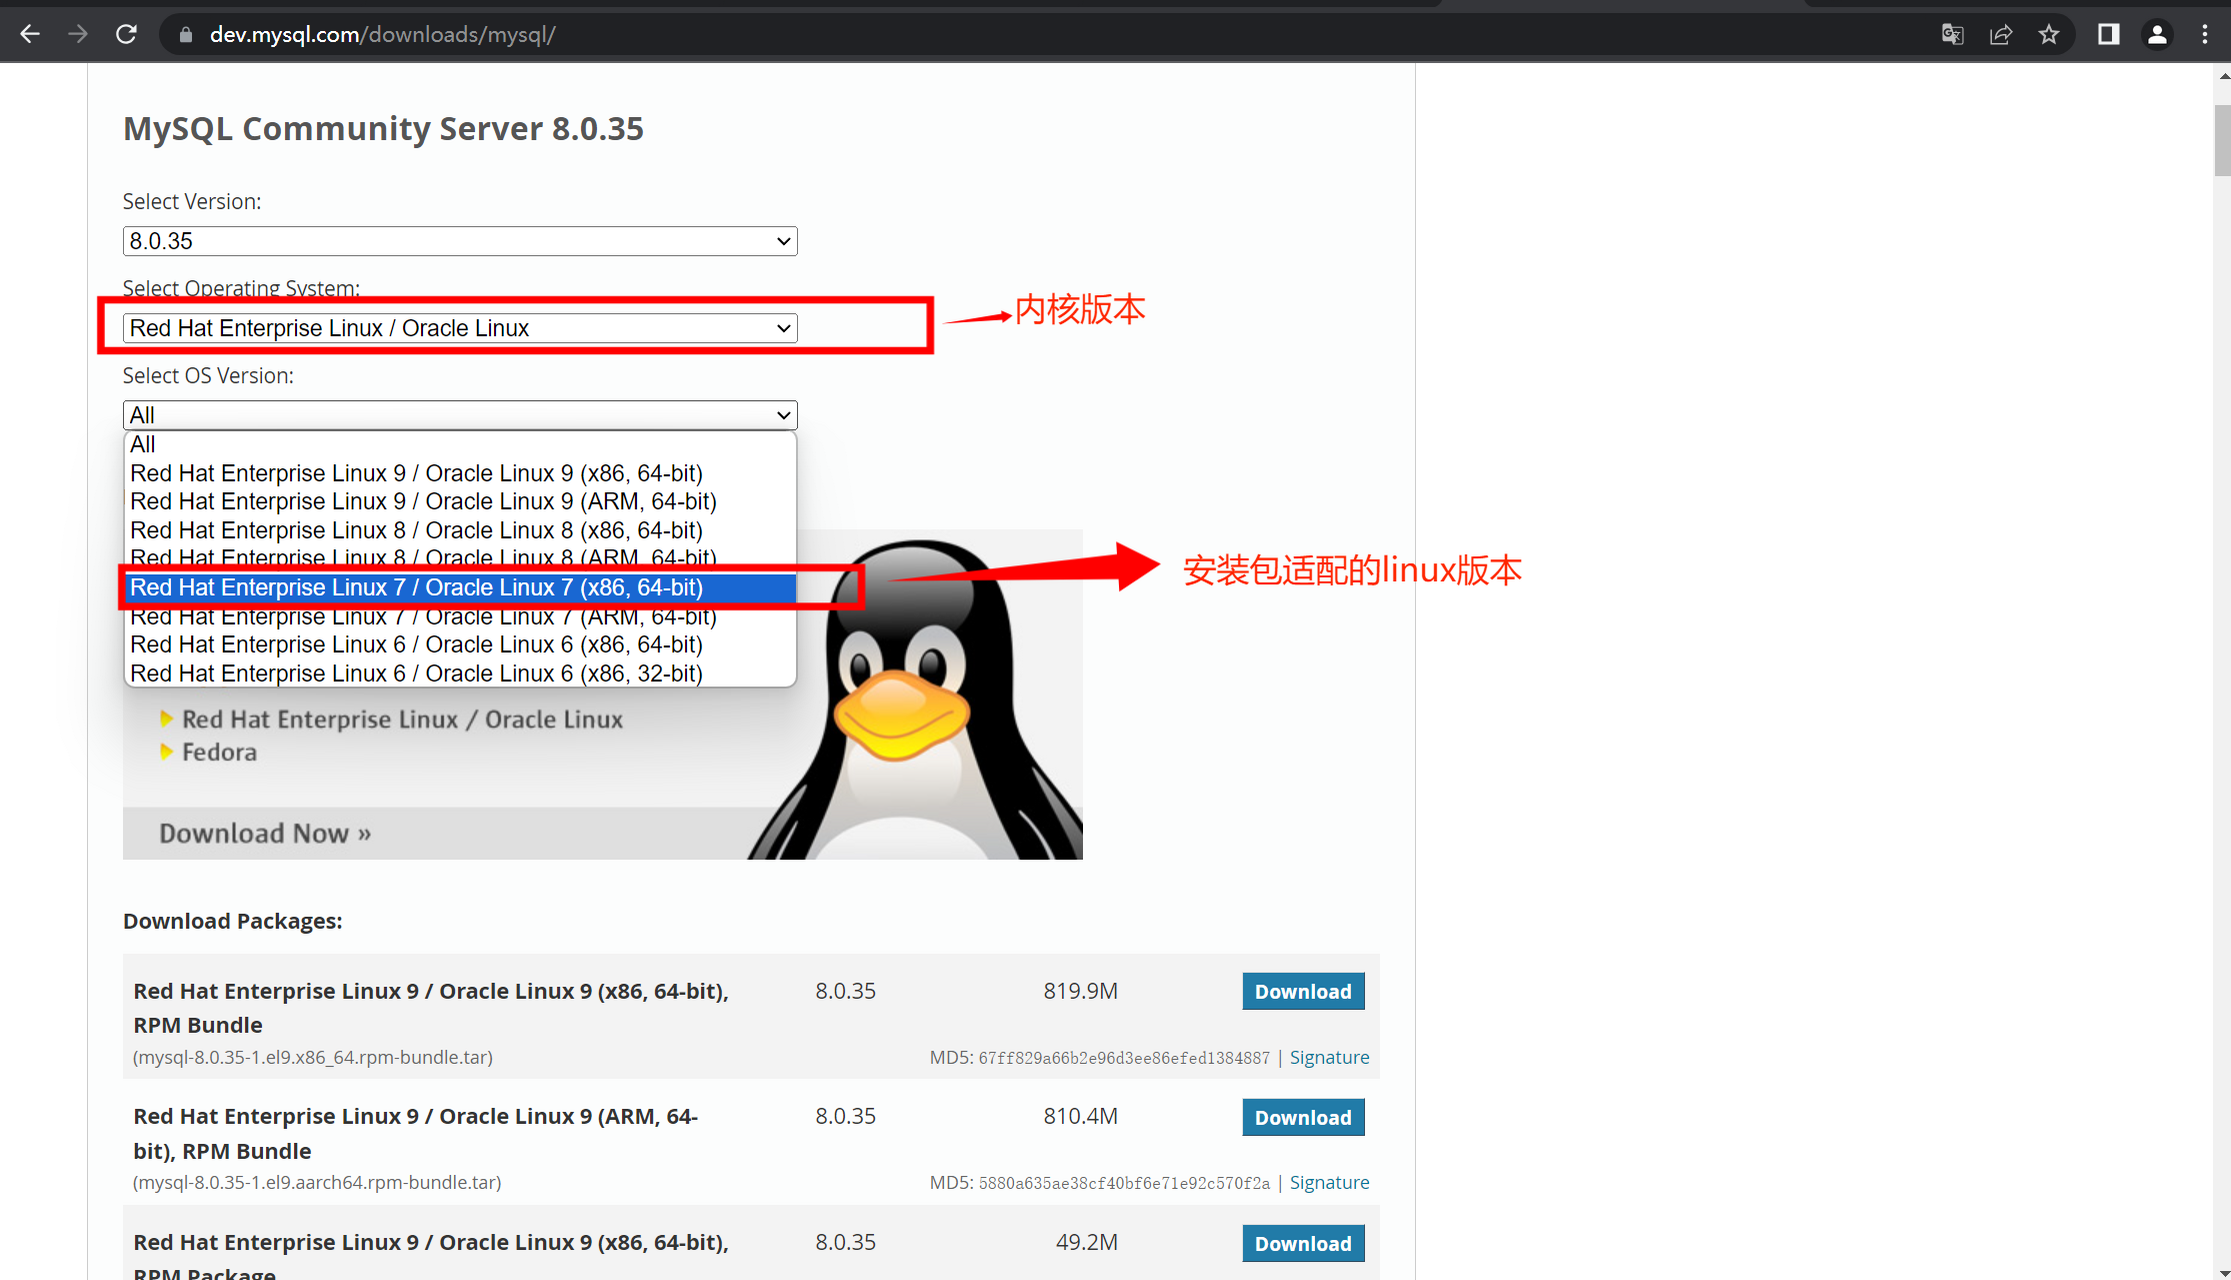Open the Signature link for the first package
Image resolution: width=2231 pixels, height=1280 pixels.
point(1329,1056)
